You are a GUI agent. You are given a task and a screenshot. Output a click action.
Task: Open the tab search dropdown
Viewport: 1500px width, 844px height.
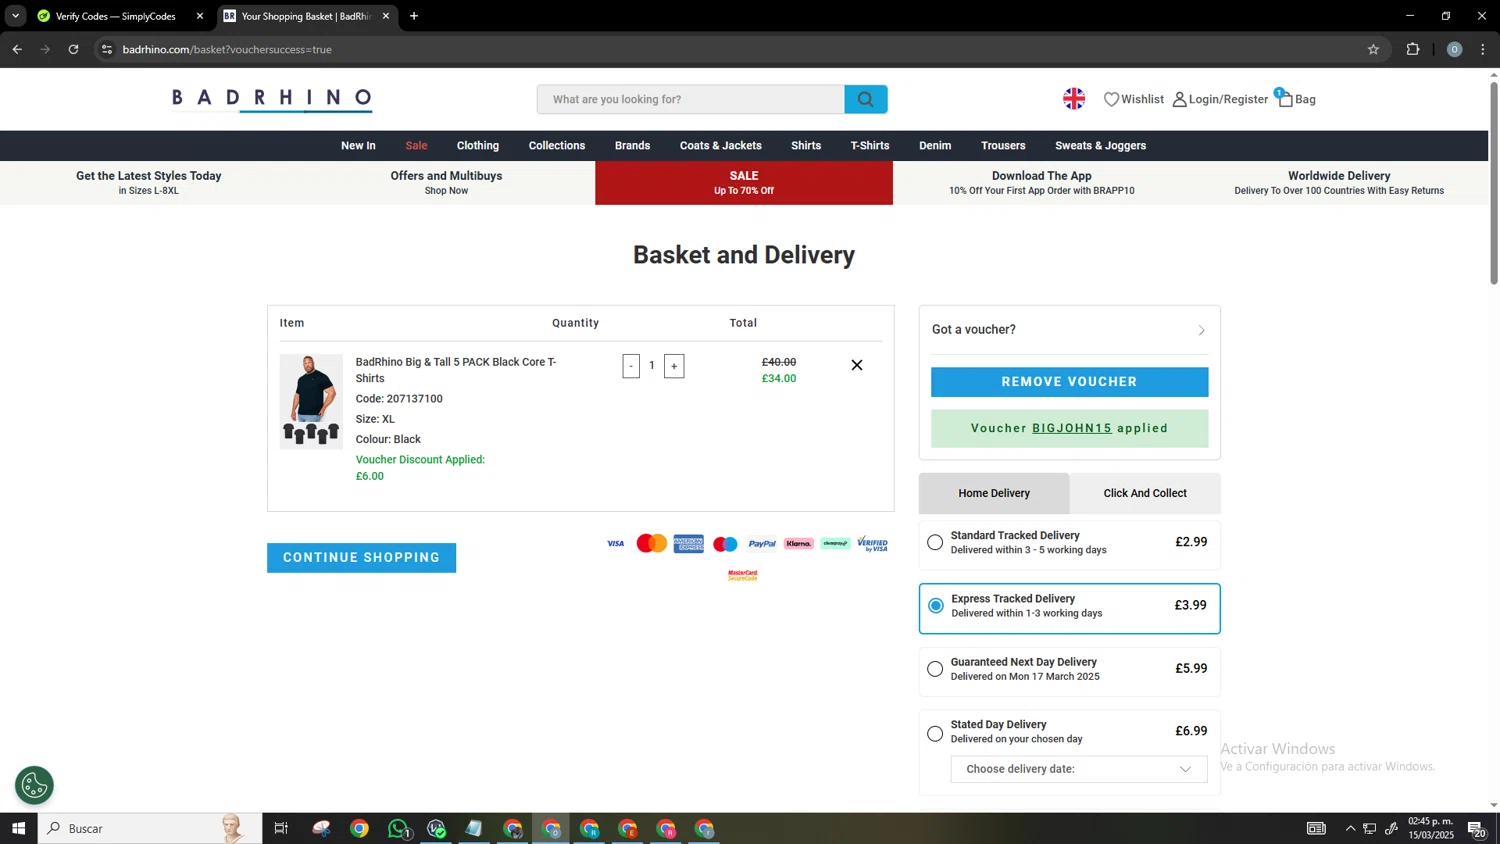(x=15, y=16)
